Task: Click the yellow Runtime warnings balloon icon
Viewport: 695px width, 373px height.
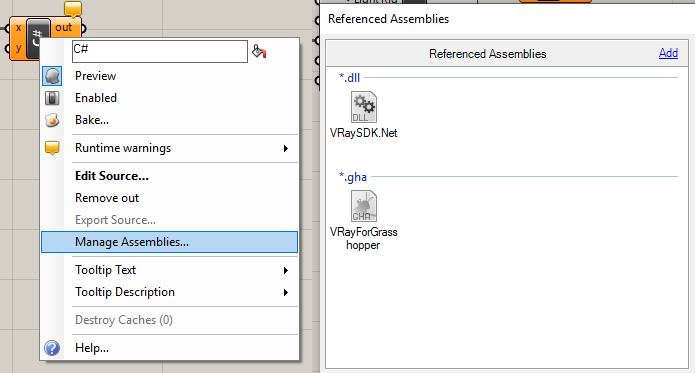Action: coord(52,148)
